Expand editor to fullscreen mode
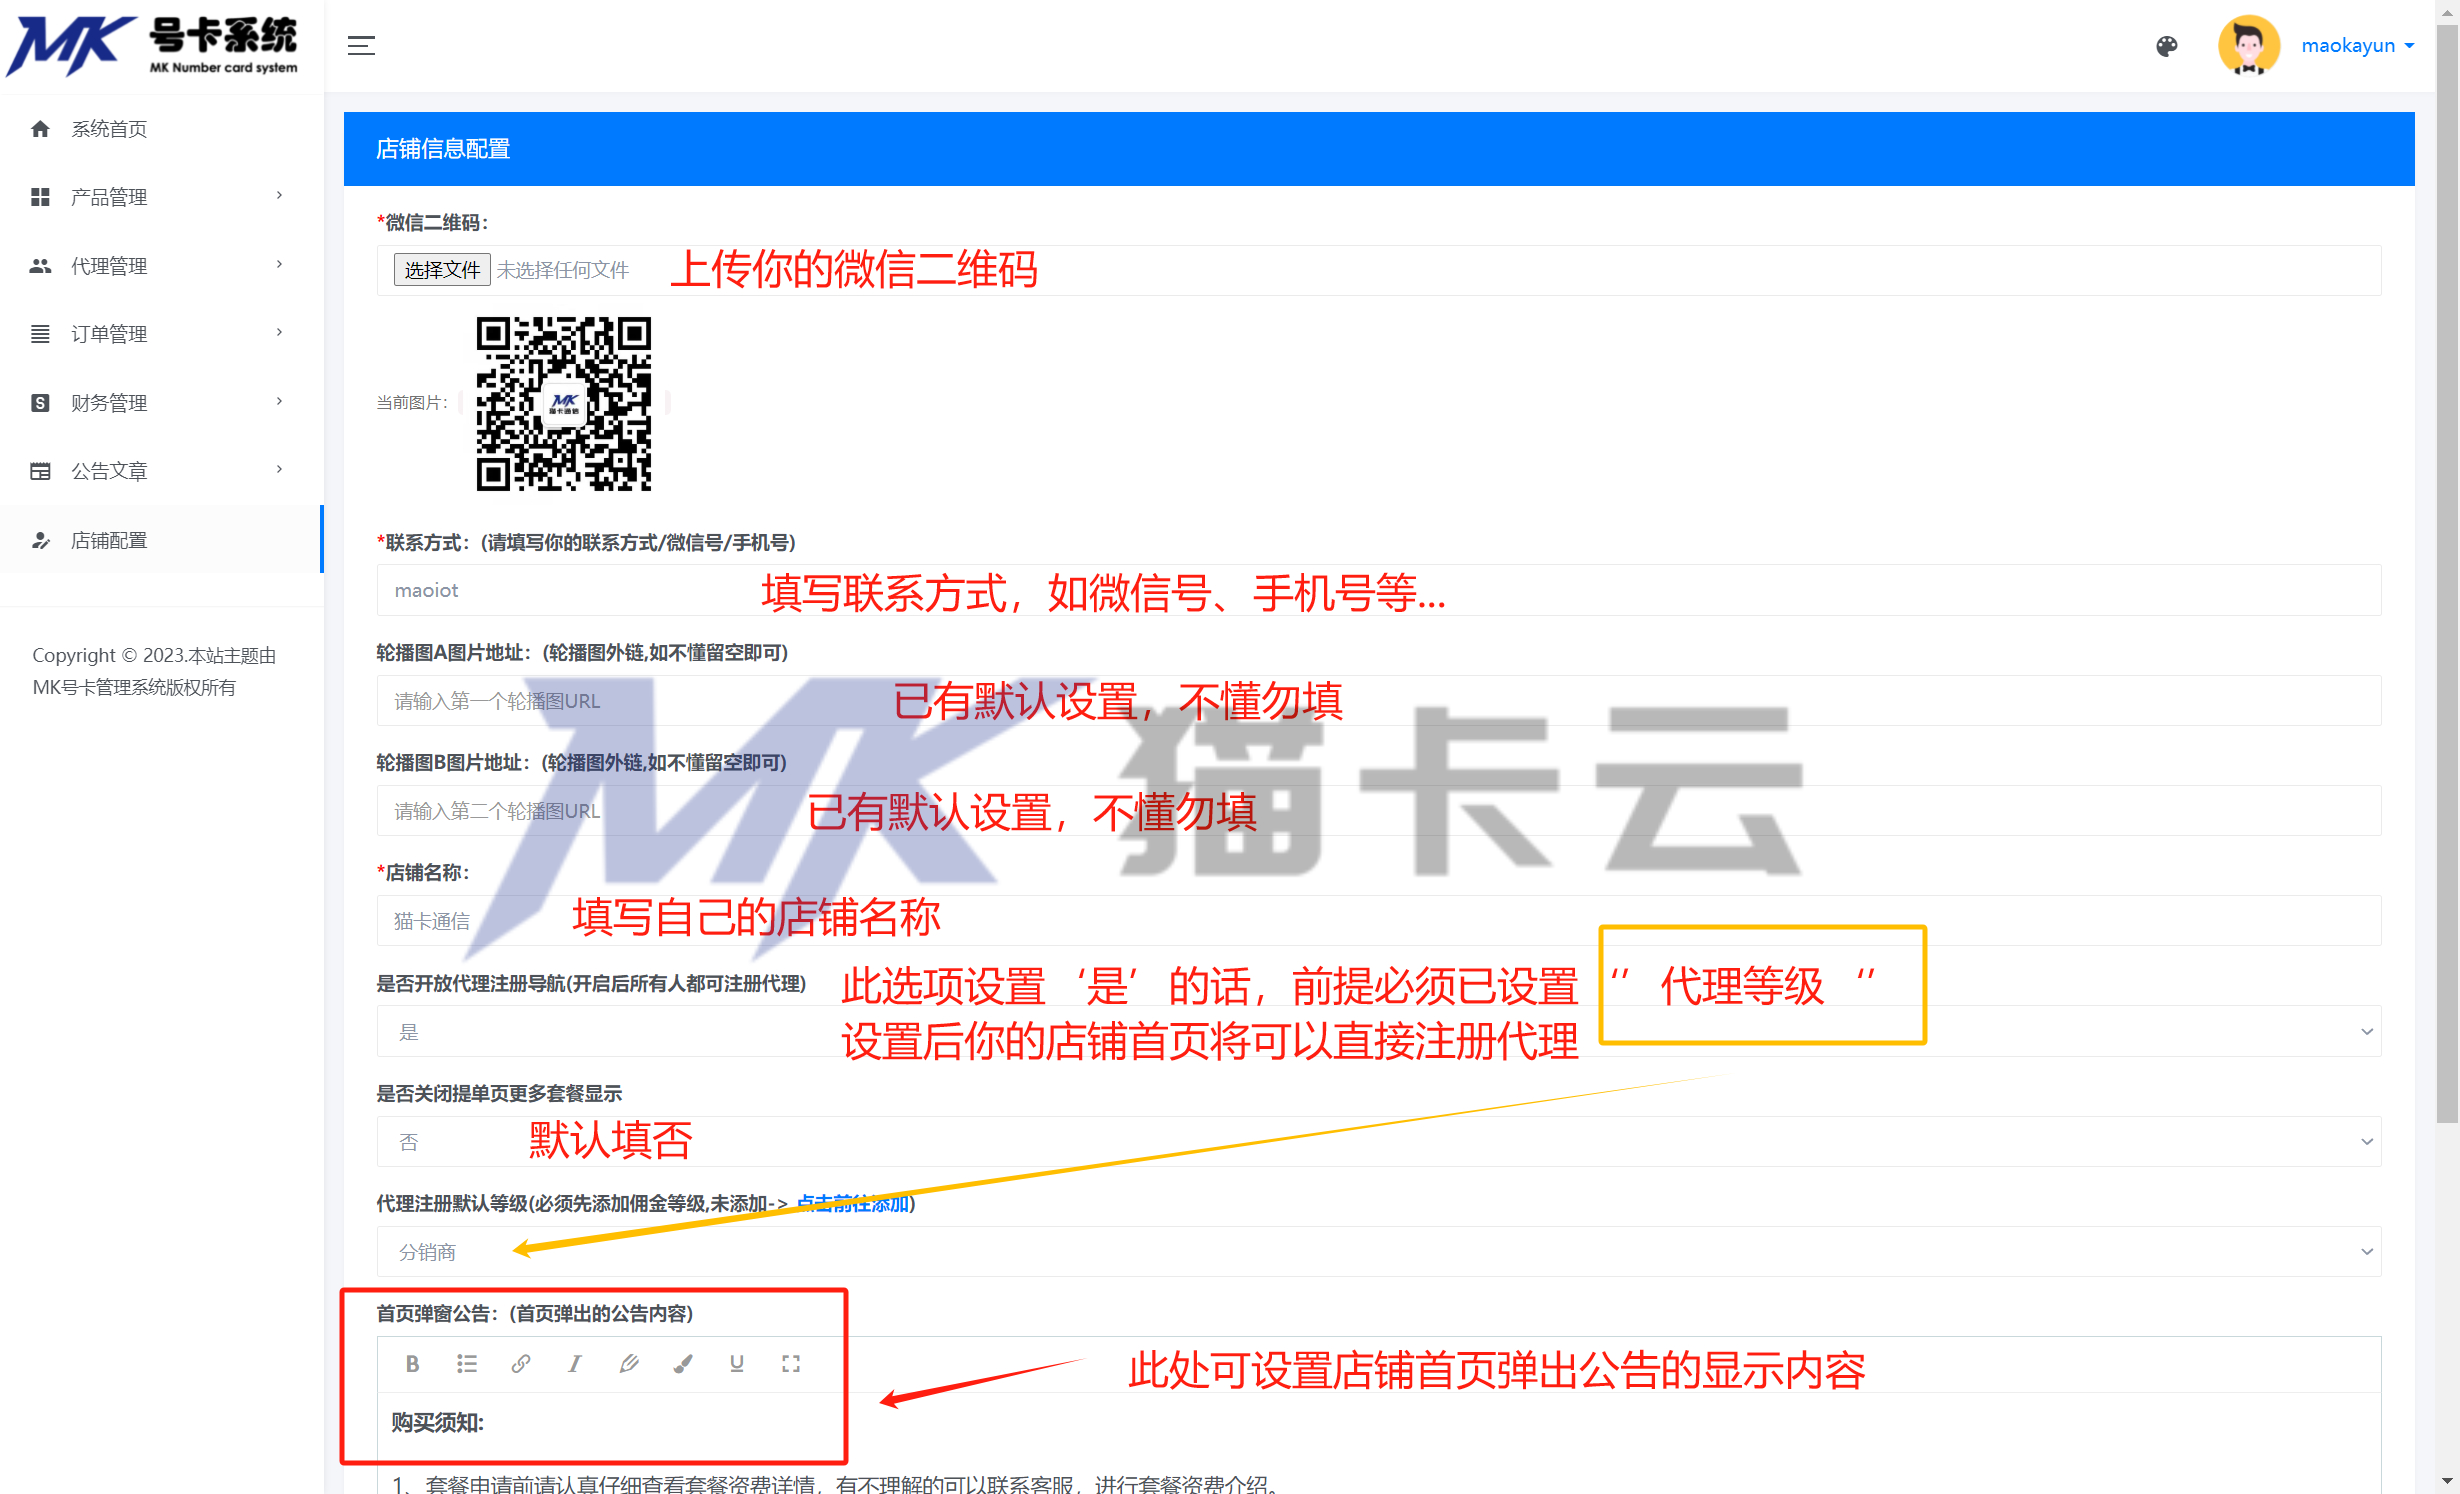This screenshot has width=2460, height=1494. point(791,1364)
